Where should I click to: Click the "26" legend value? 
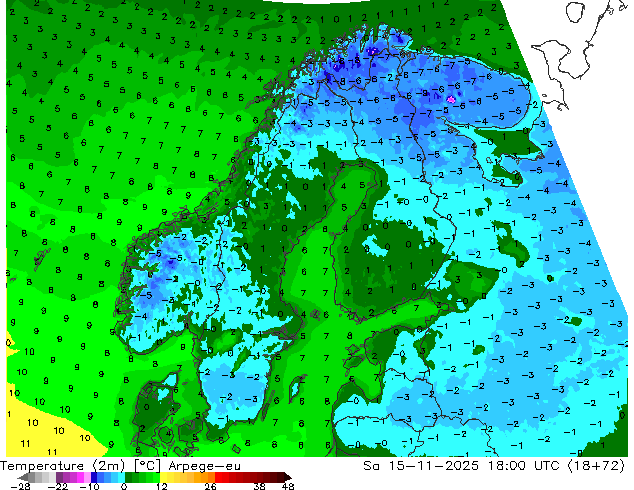click(210, 486)
